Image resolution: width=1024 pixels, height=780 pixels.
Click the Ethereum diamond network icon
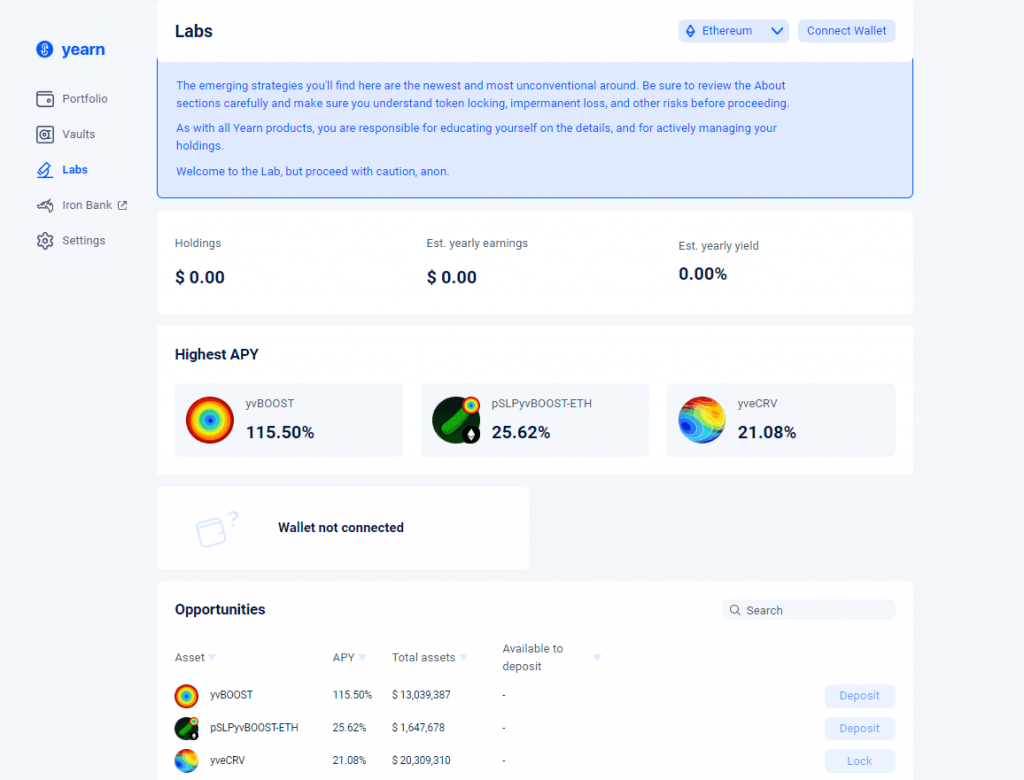(690, 31)
